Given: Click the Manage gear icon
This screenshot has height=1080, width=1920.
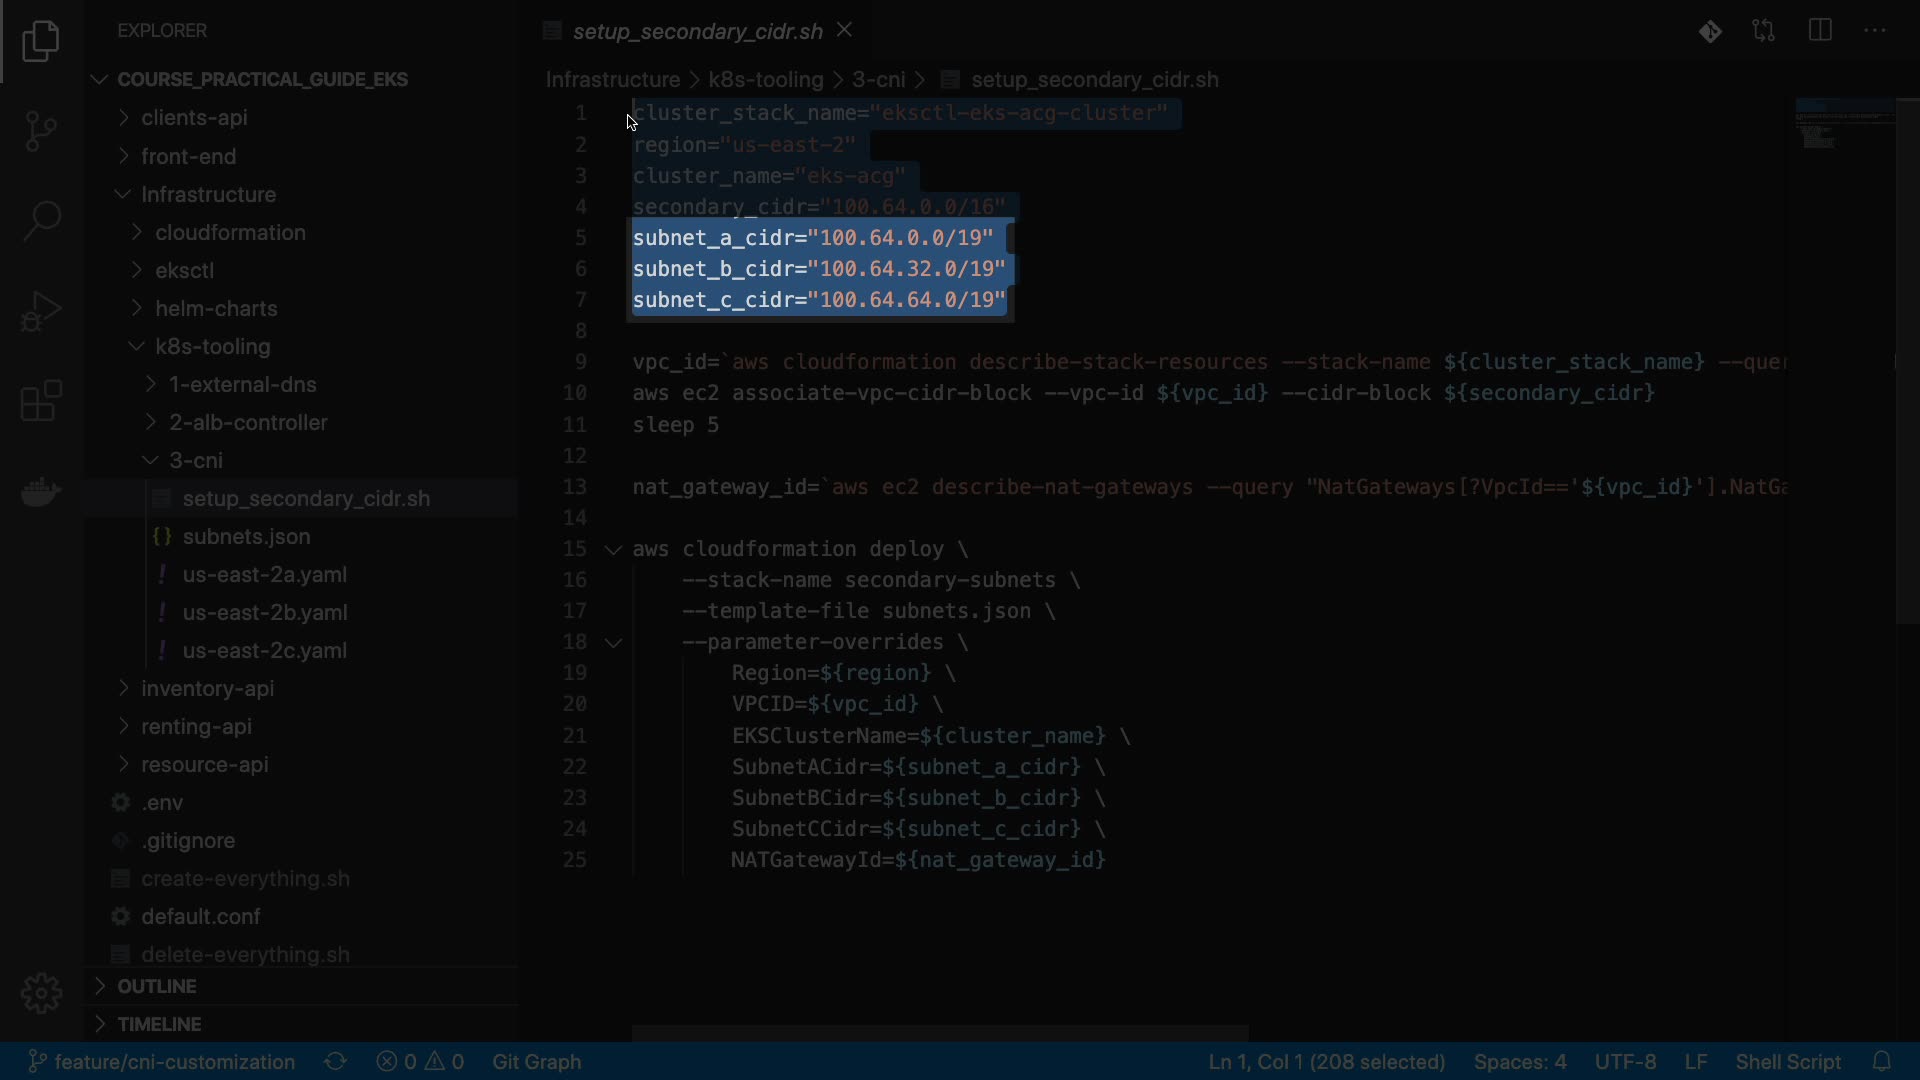Looking at the screenshot, I should click(41, 993).
